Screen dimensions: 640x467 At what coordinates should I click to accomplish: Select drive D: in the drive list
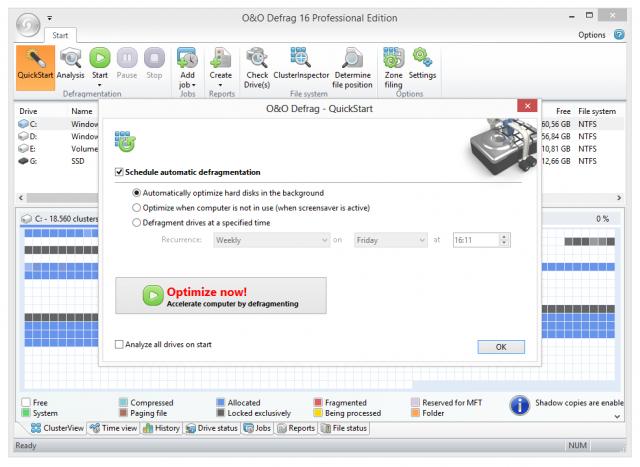point(27,136)
